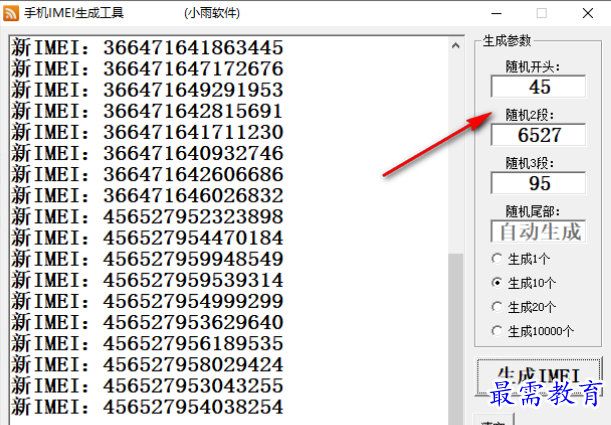Click the 随机尾部 label
The image size is (611, 425).
[533, 212]
